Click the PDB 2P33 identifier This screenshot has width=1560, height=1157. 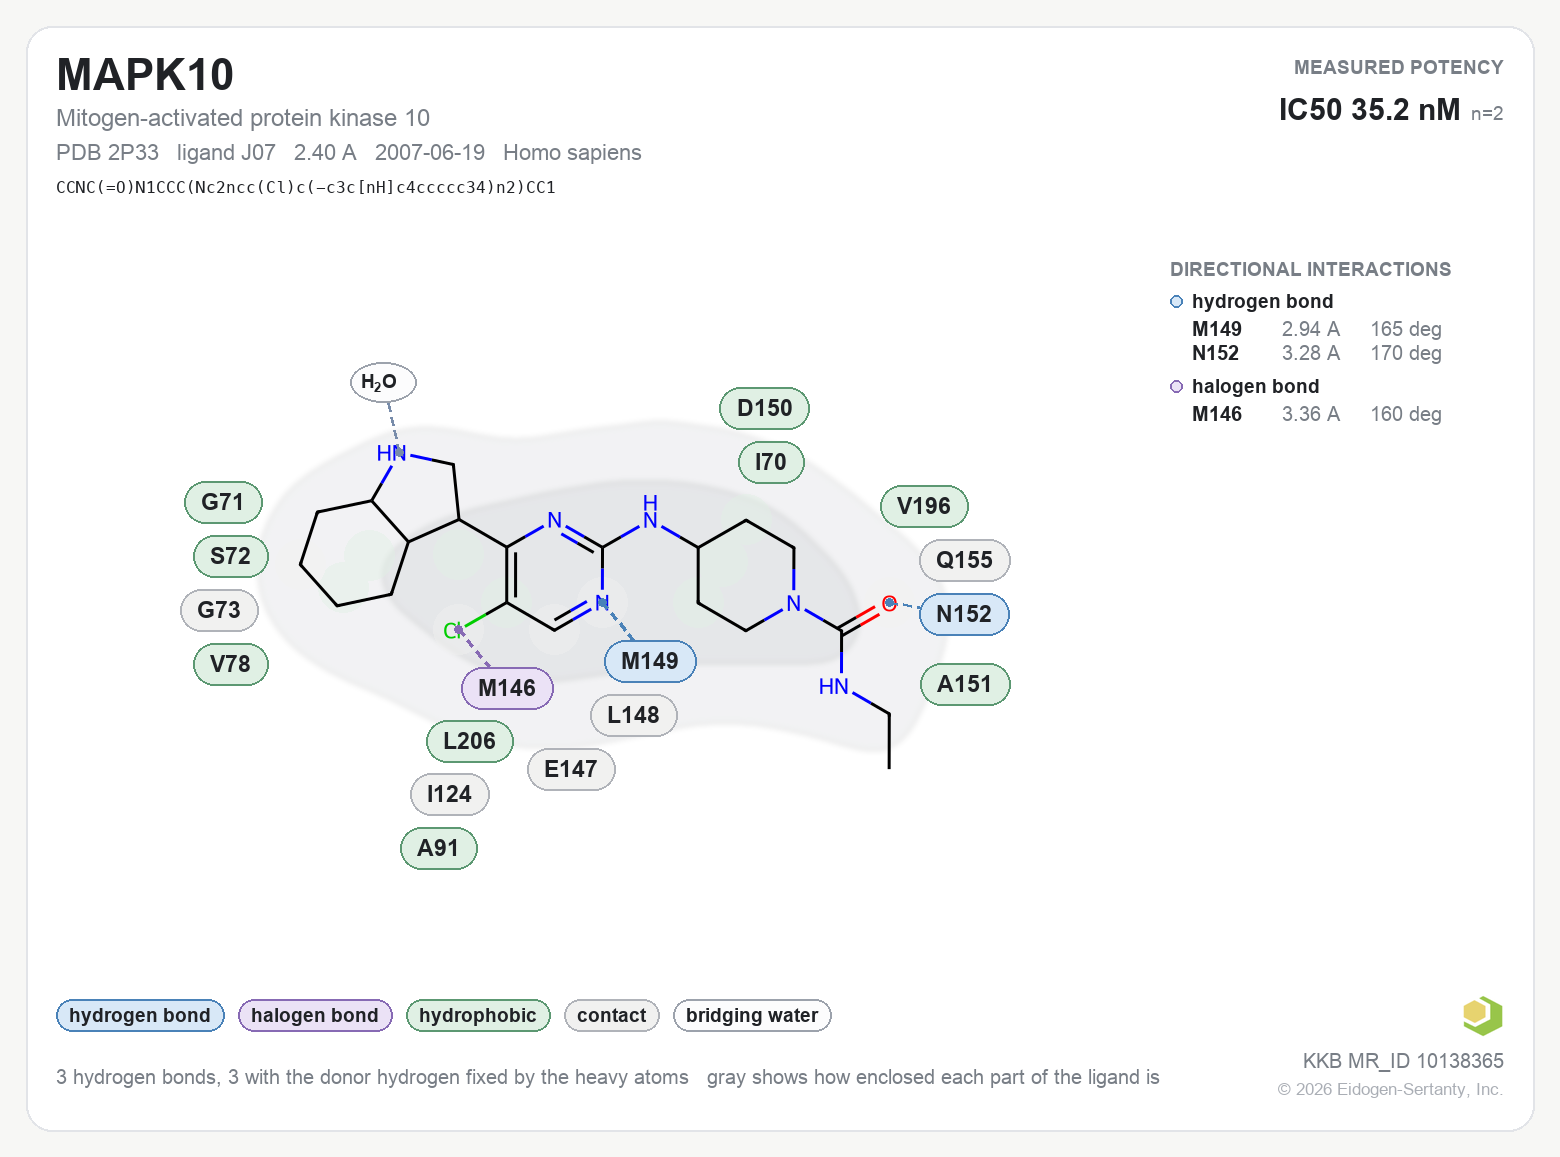(107, 152)
